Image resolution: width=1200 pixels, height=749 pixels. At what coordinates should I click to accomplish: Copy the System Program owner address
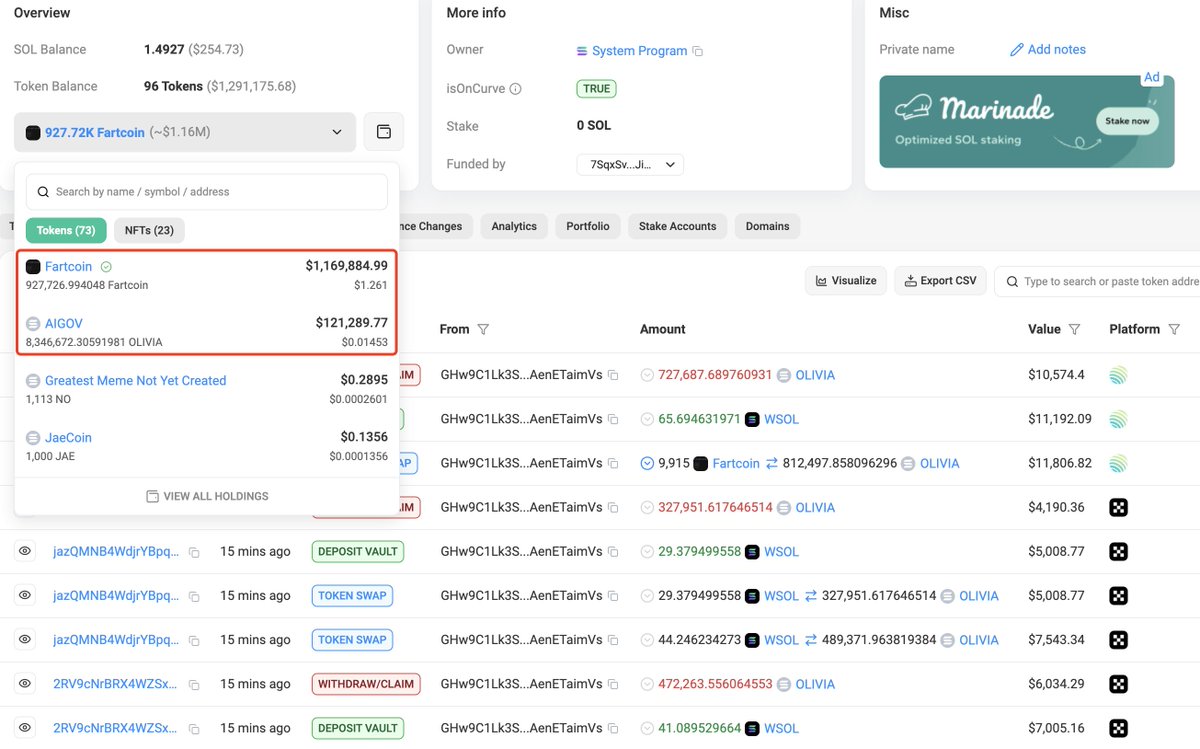pos(698,51)
